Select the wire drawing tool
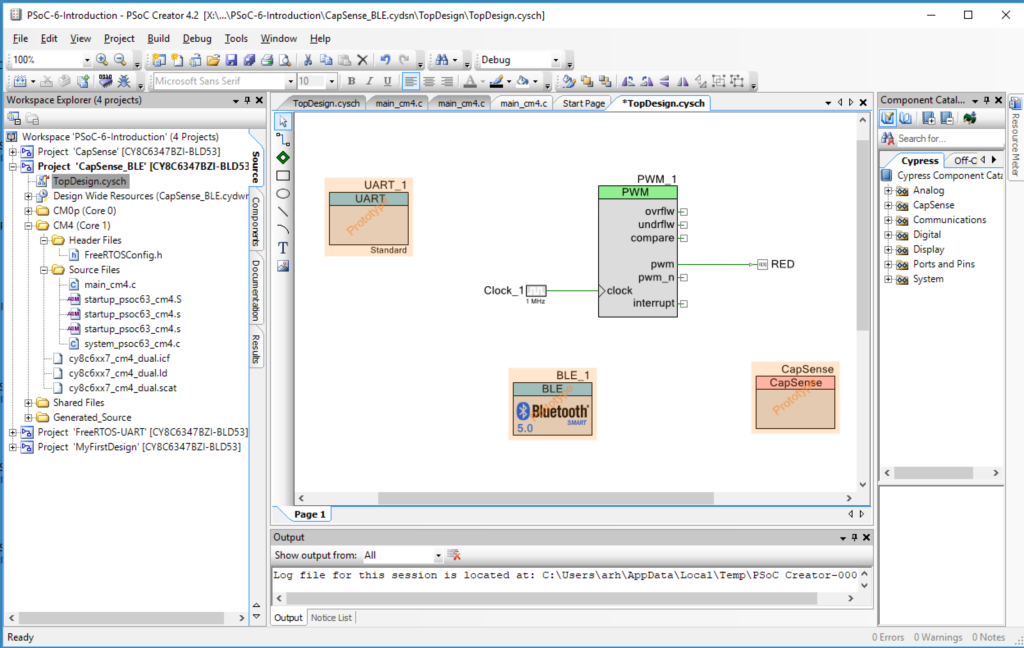 click(x=283, y=139)
